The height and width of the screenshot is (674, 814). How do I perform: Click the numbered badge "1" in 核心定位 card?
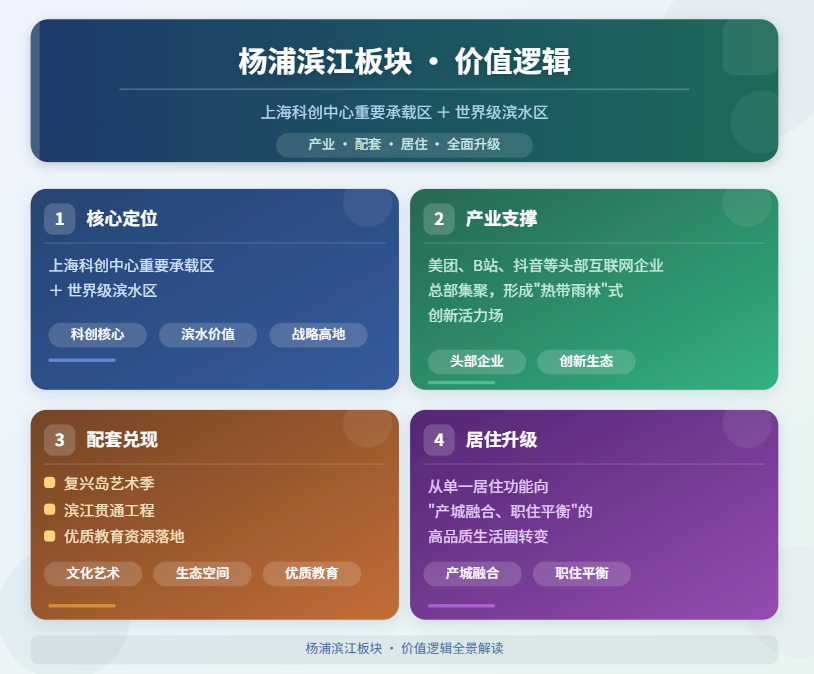[x=61, y=218]
